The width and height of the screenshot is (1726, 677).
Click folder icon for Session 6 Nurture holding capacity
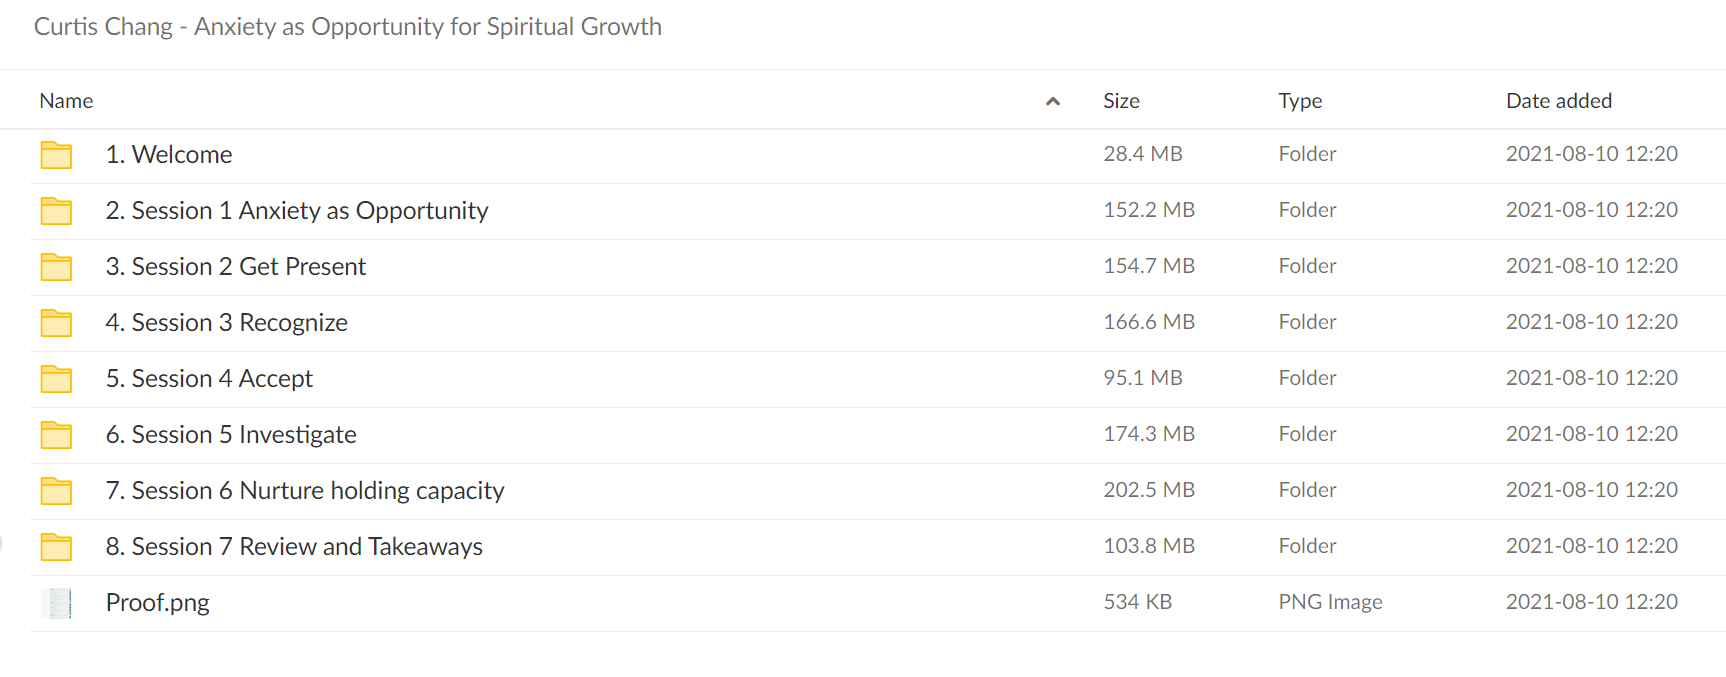pos(56,491)
